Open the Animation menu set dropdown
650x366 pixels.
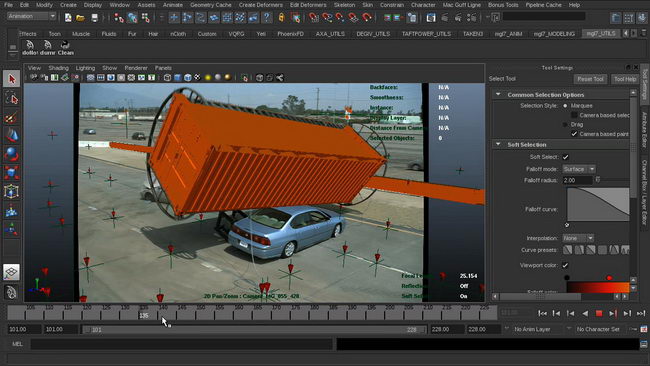(32, 16)
